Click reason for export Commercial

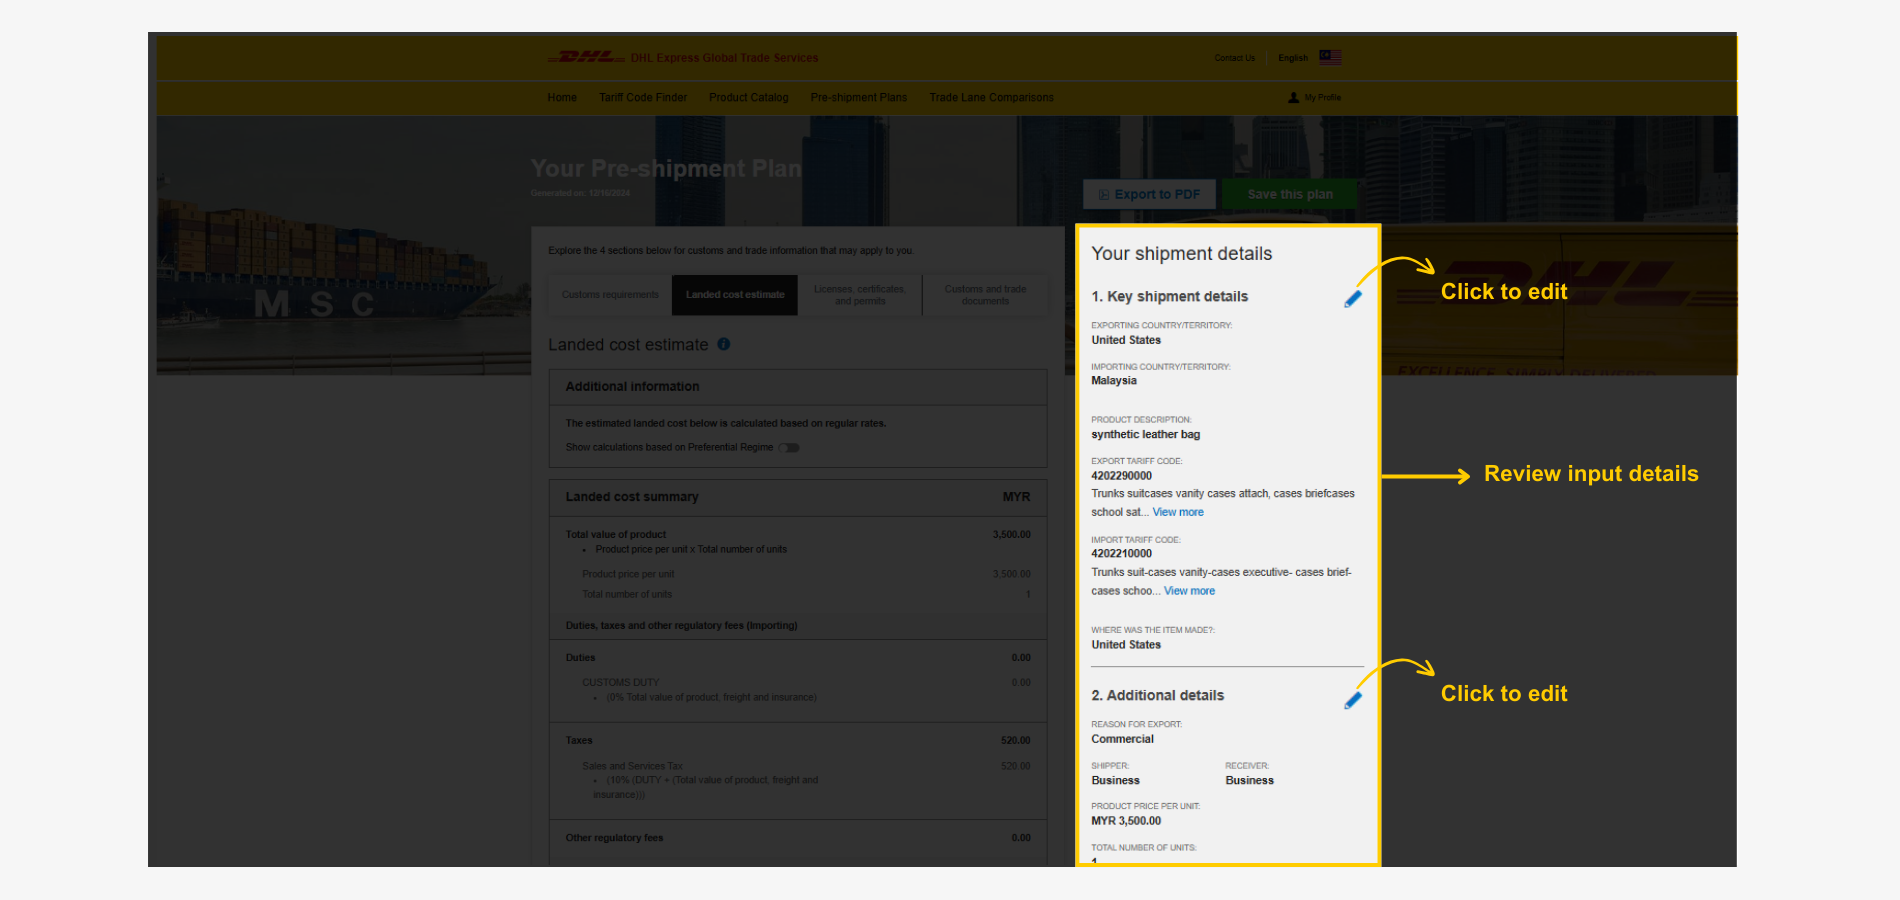click(x=1122, y=739)
